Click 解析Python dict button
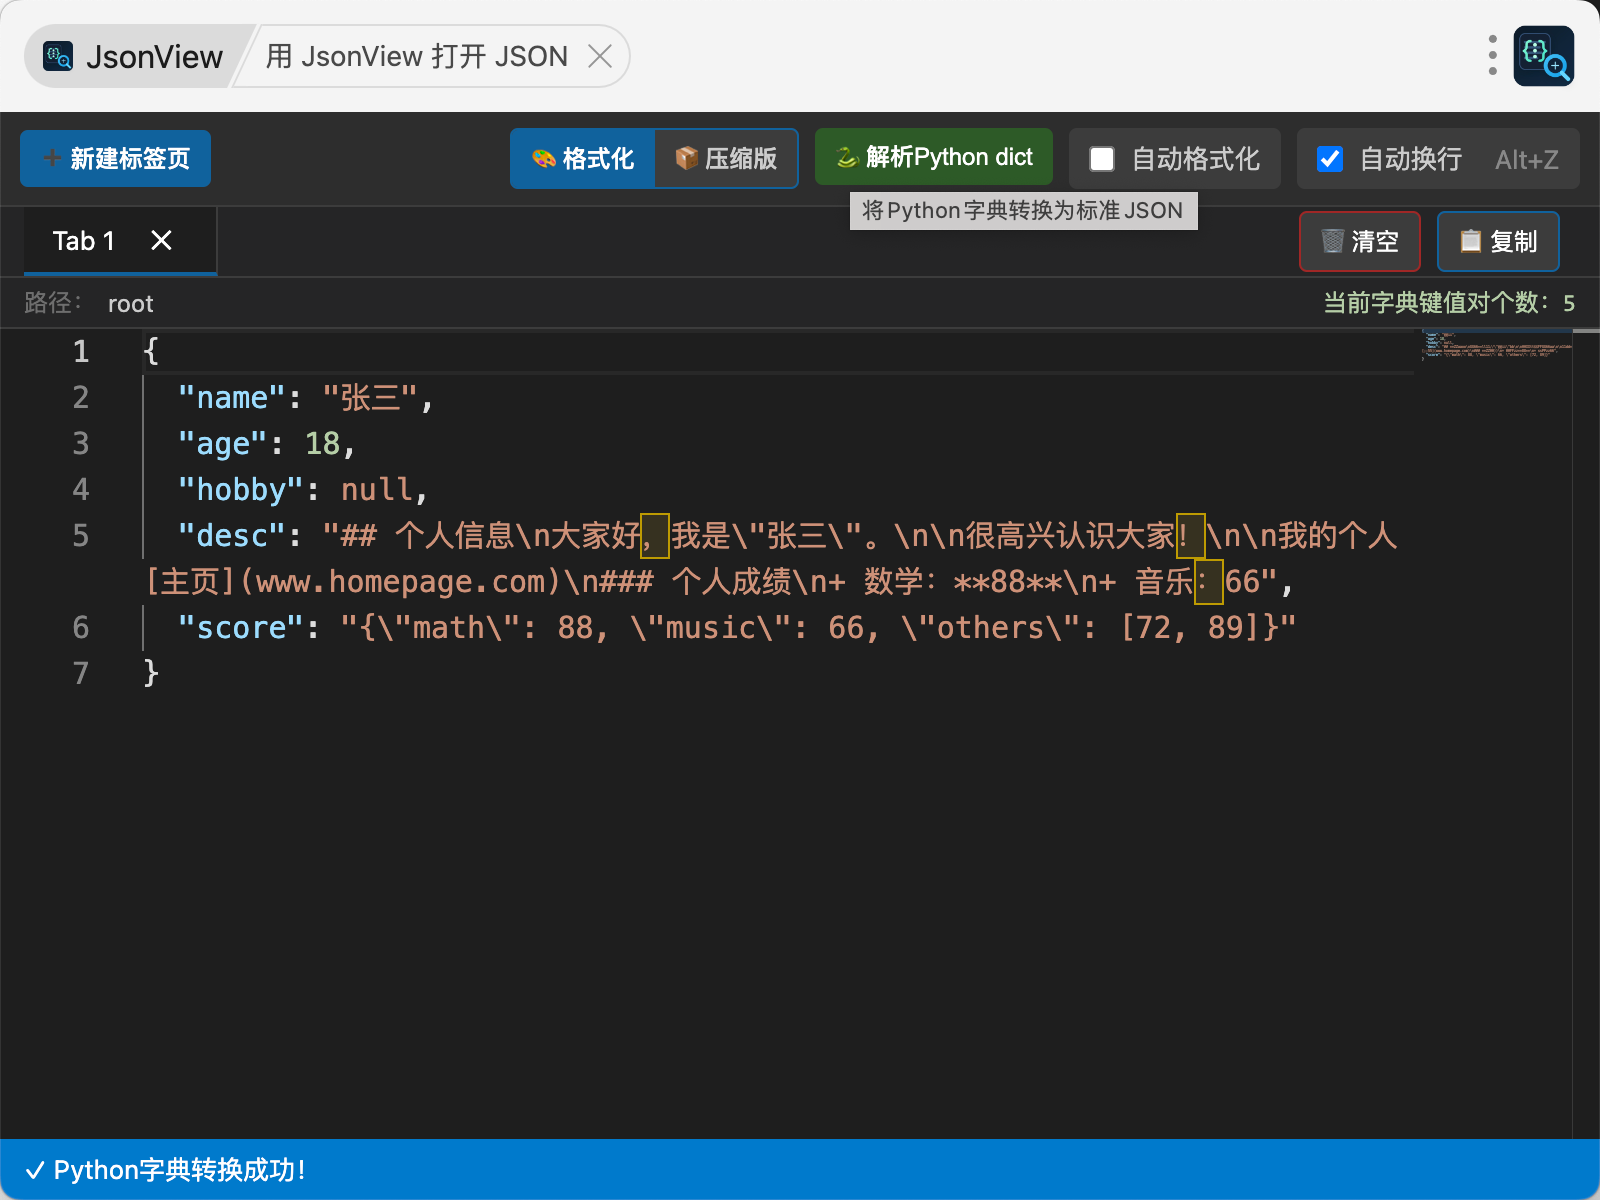 coord(934,157)
